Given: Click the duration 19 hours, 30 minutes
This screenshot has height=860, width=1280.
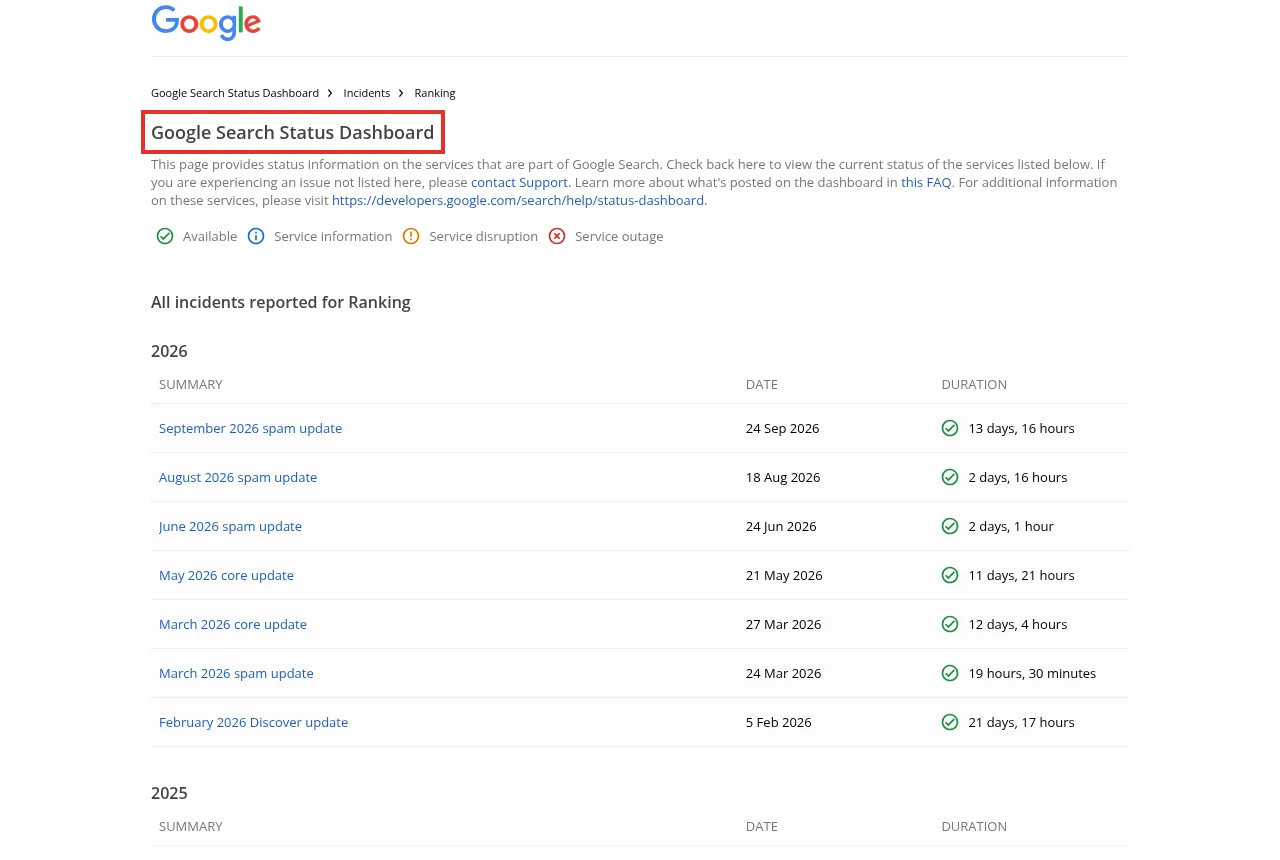Looking at the screenshot, I should coord(1032,673).
